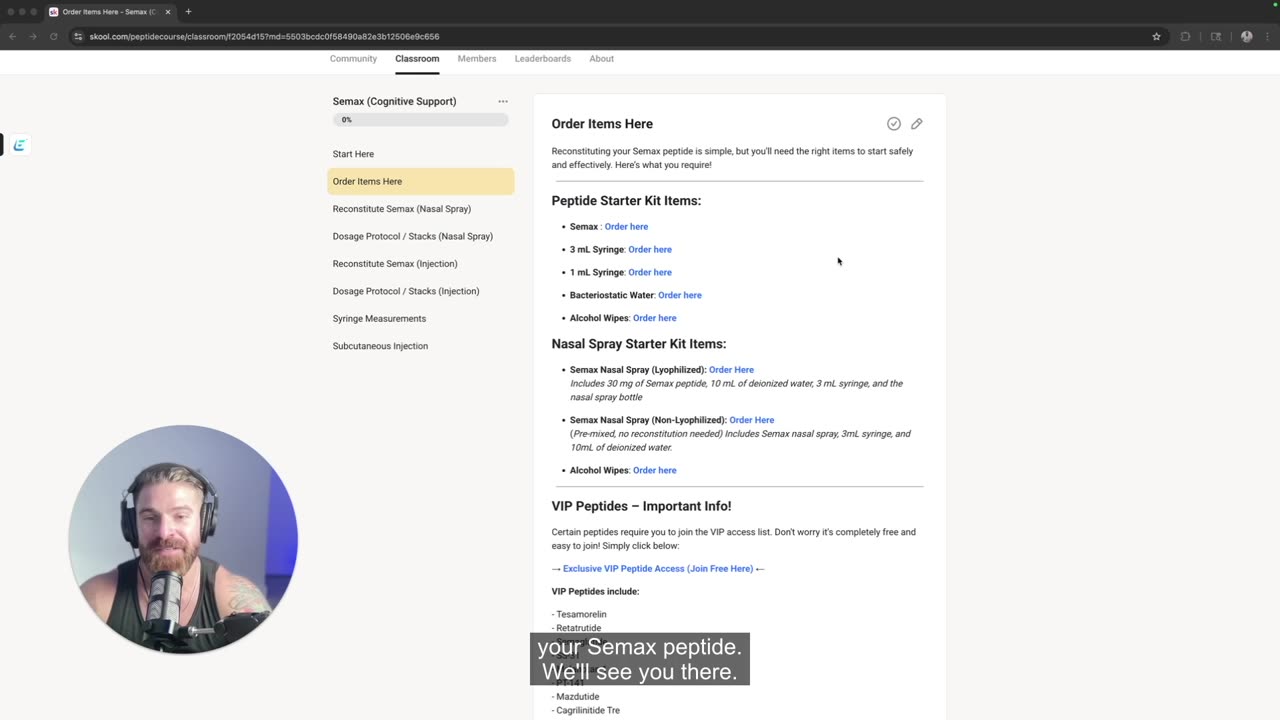Image resolution: width=1280 pixels, height=720 pixels.
Task: Click the browser address bar URL
Action: [x=264, y=36]
